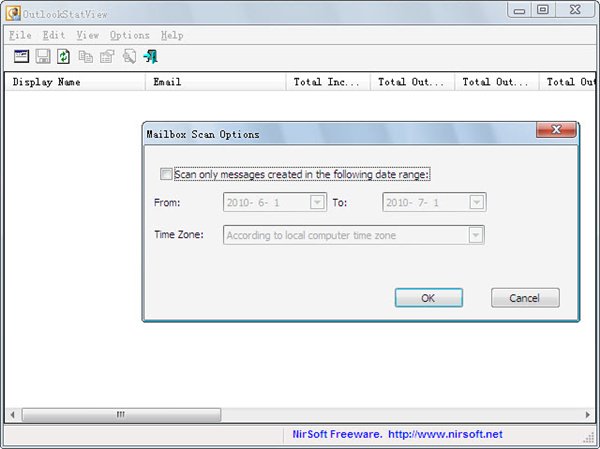Confirm scan options with OK
This screenshot has height=449, width=600.
coord(429,298)
